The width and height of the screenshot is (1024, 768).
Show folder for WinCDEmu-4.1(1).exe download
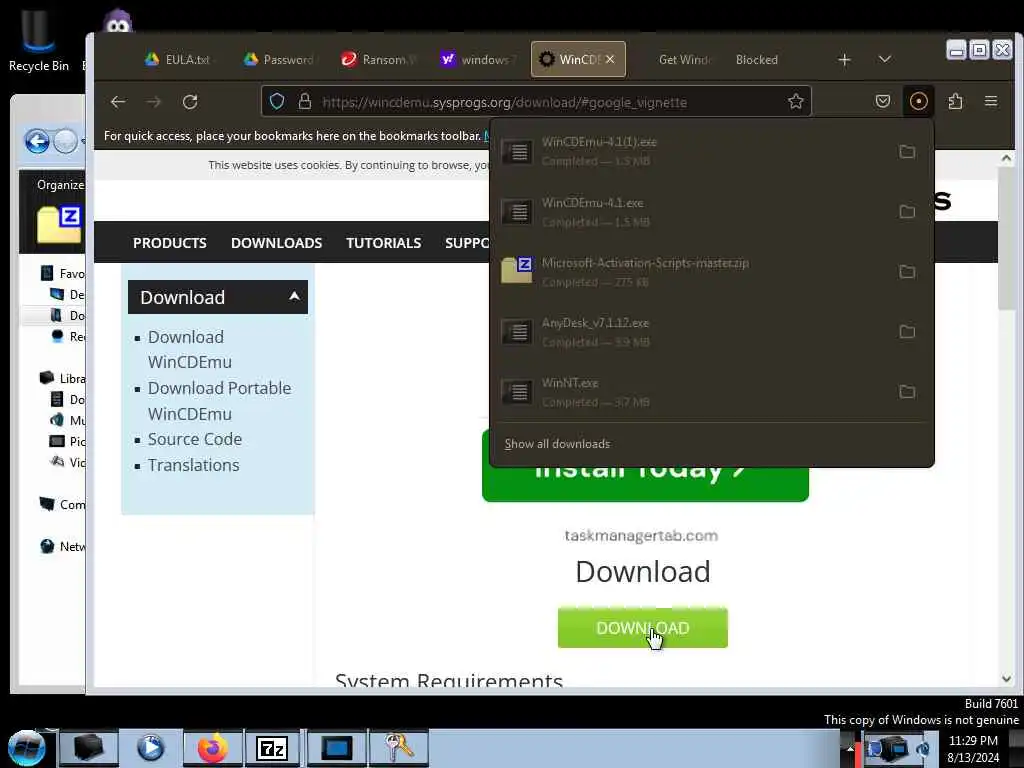(906, 152)
